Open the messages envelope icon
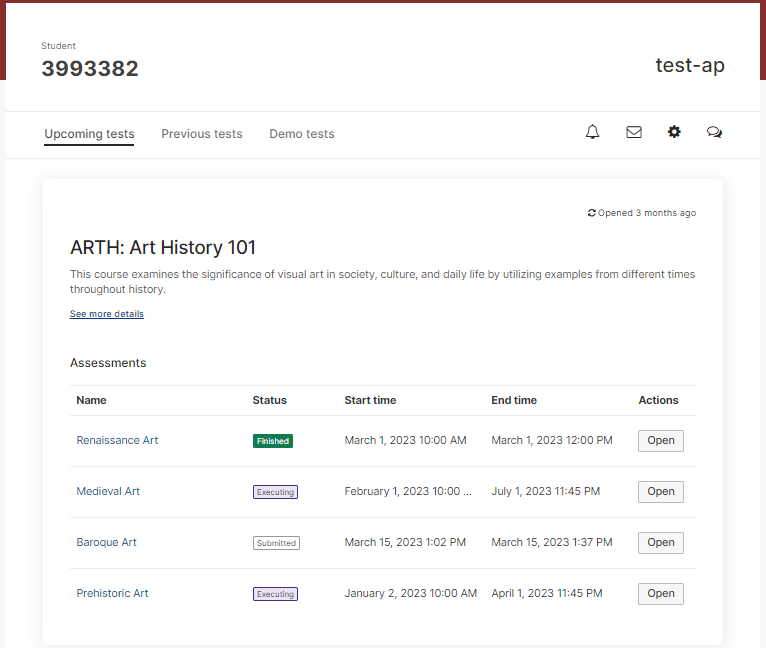Image resolution: width=766 pixels, height=648 pixels. [x=634, y=132]
